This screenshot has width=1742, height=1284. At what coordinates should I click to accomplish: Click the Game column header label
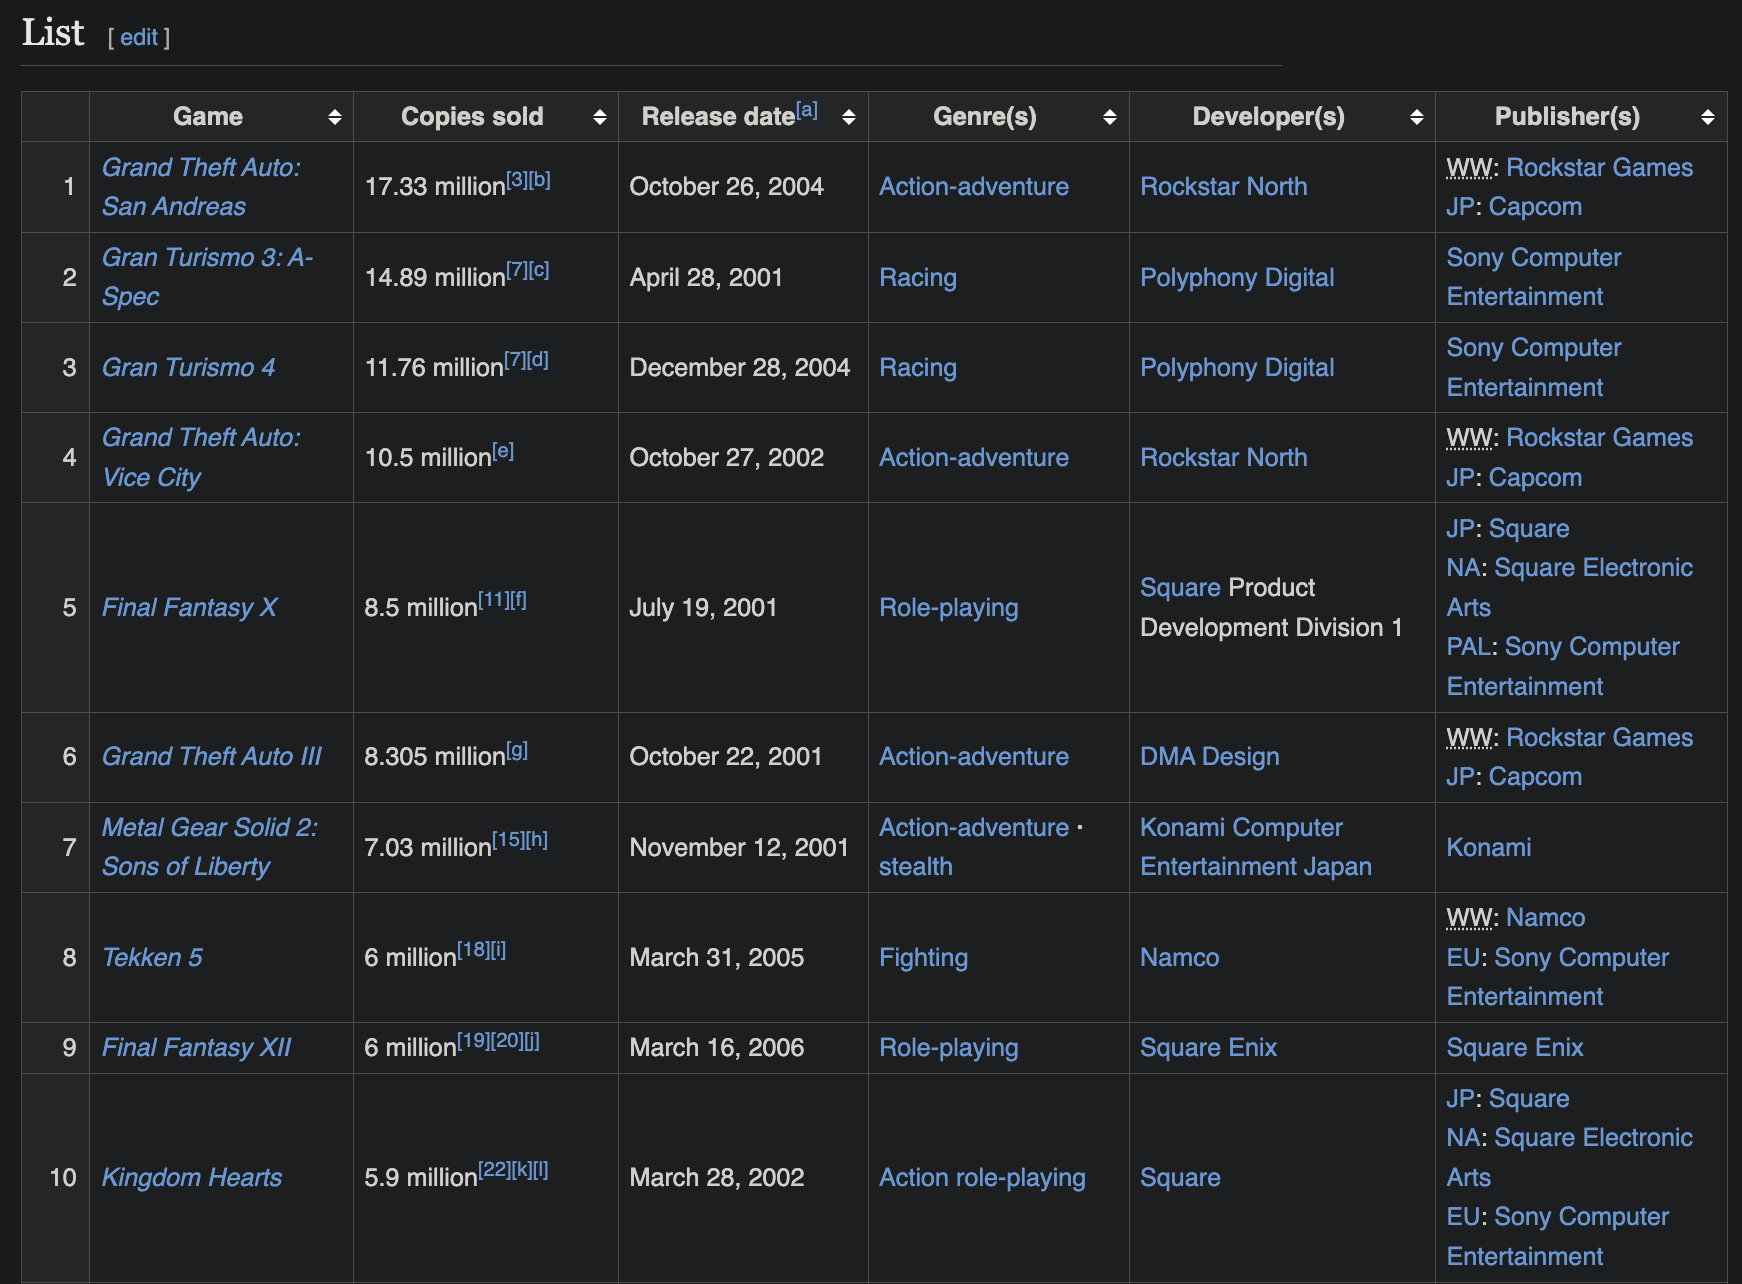pos(208,117)
